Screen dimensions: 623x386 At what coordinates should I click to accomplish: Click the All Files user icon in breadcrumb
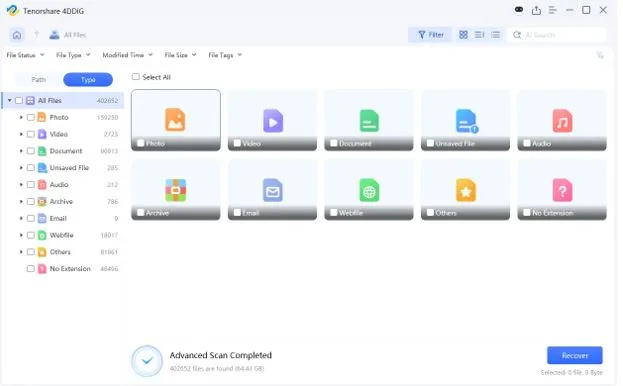tap(54, 35)
